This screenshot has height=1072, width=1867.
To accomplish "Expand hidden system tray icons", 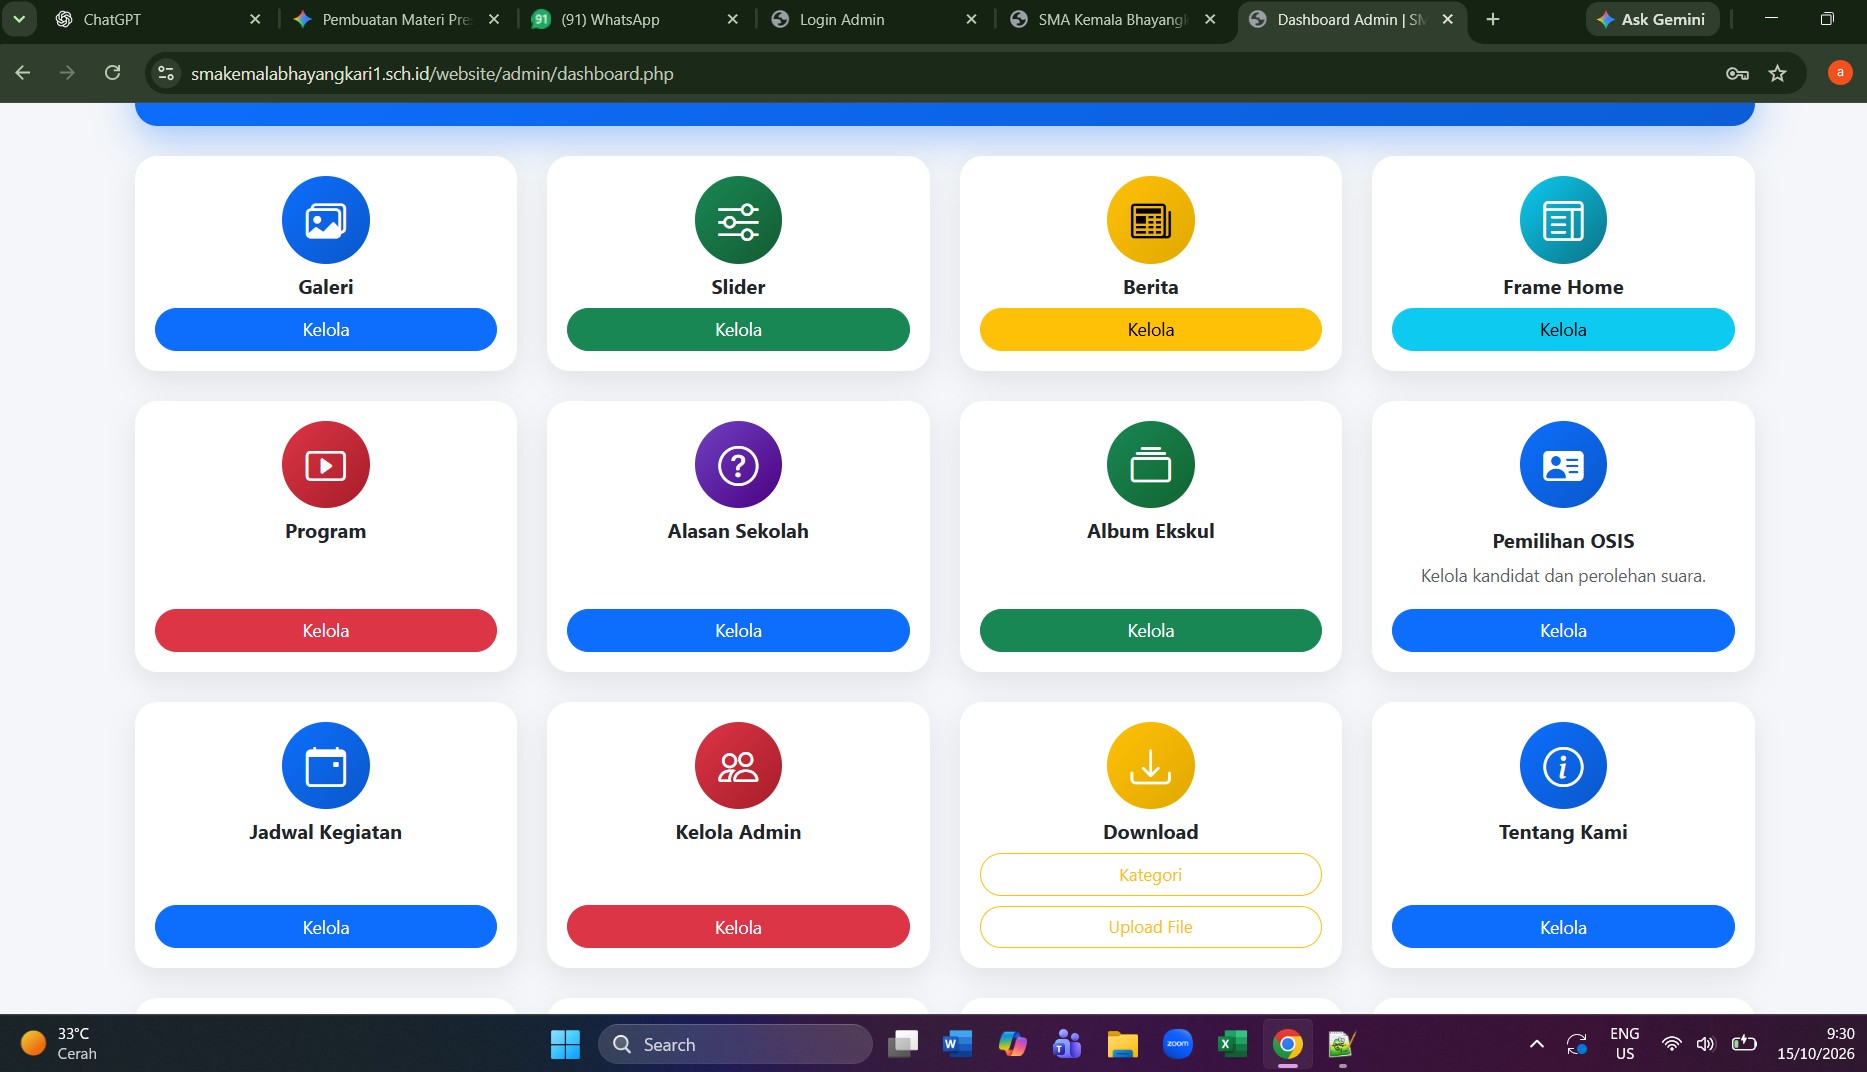I will [1536, 1044].
